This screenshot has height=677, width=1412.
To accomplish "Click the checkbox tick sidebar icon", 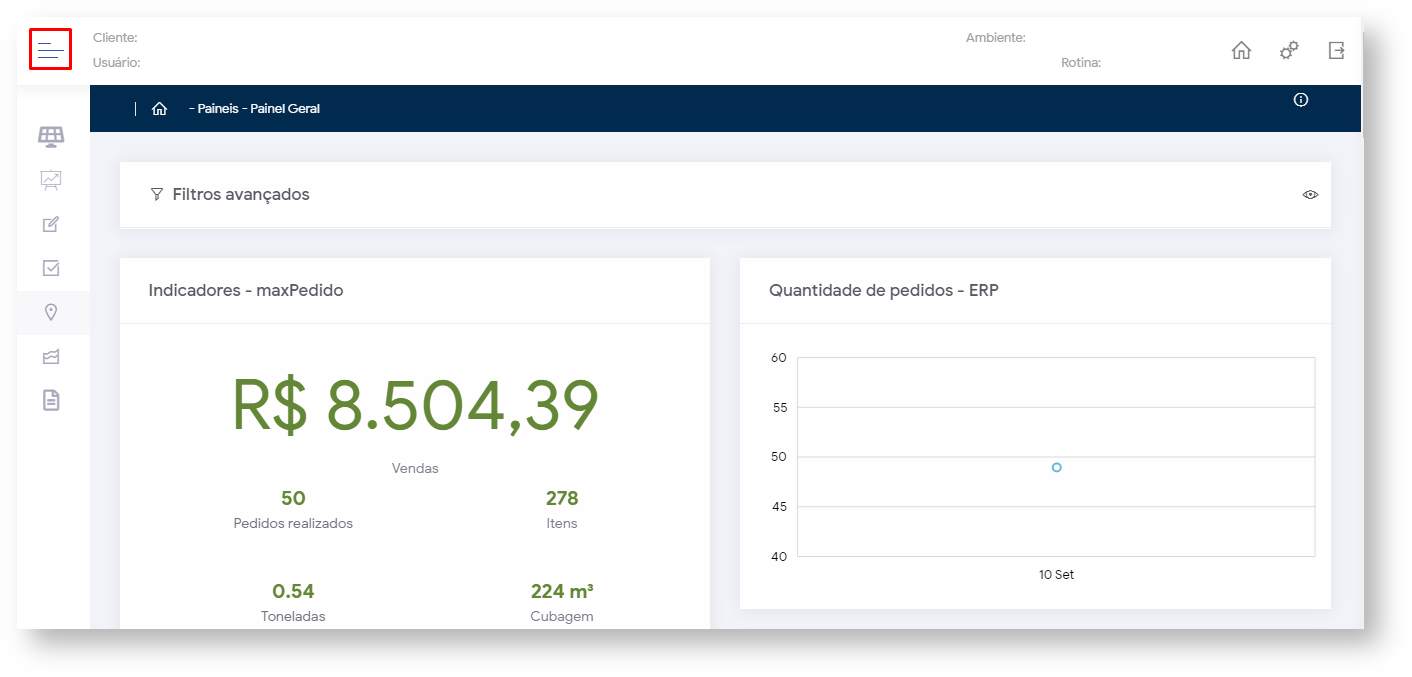I will pyautogui.click(x=51, y=268).
